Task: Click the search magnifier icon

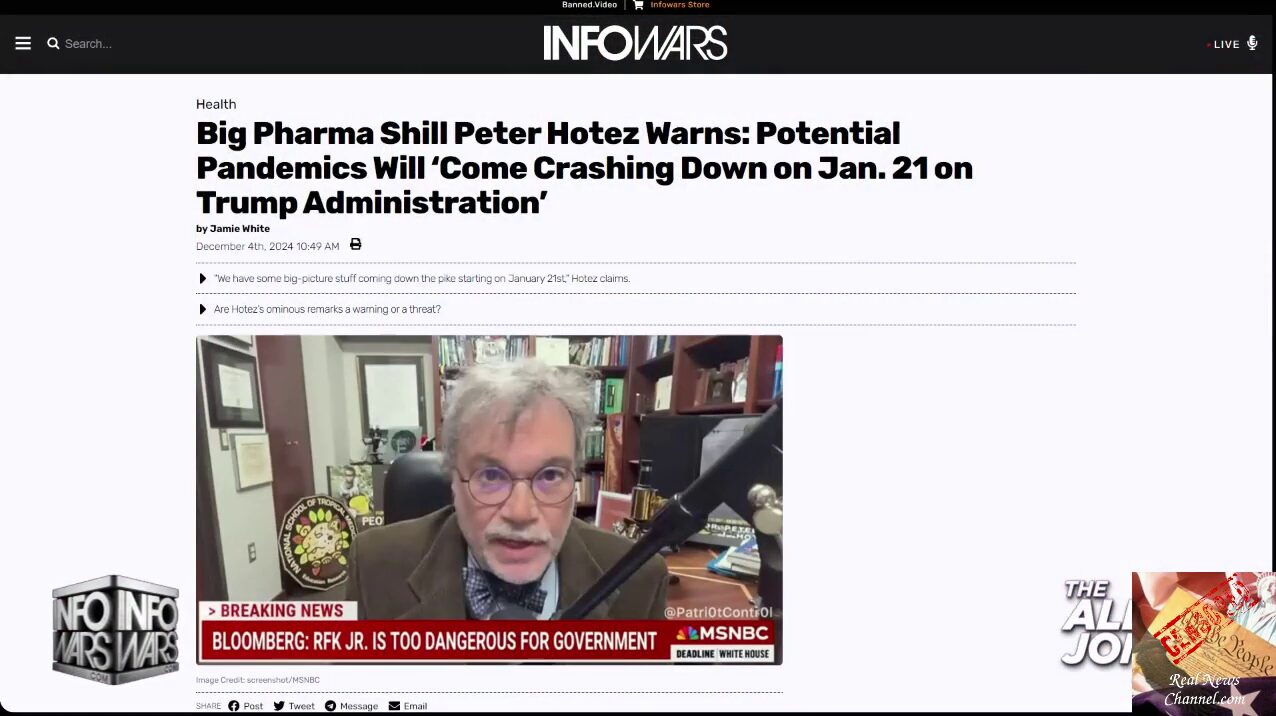Action: tap(53, 43)
